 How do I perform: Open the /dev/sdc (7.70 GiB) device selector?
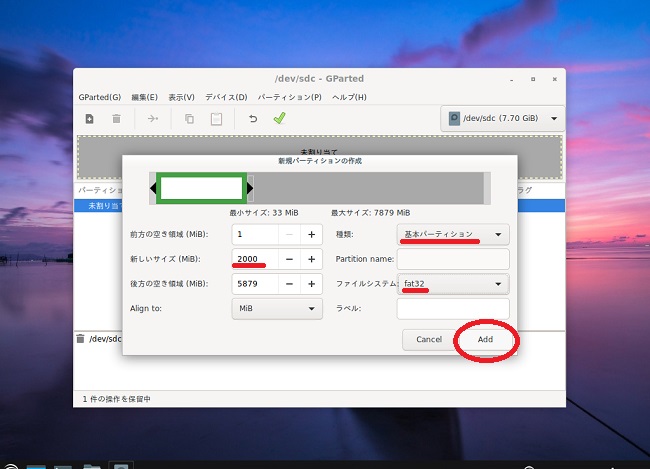(502, 119)
